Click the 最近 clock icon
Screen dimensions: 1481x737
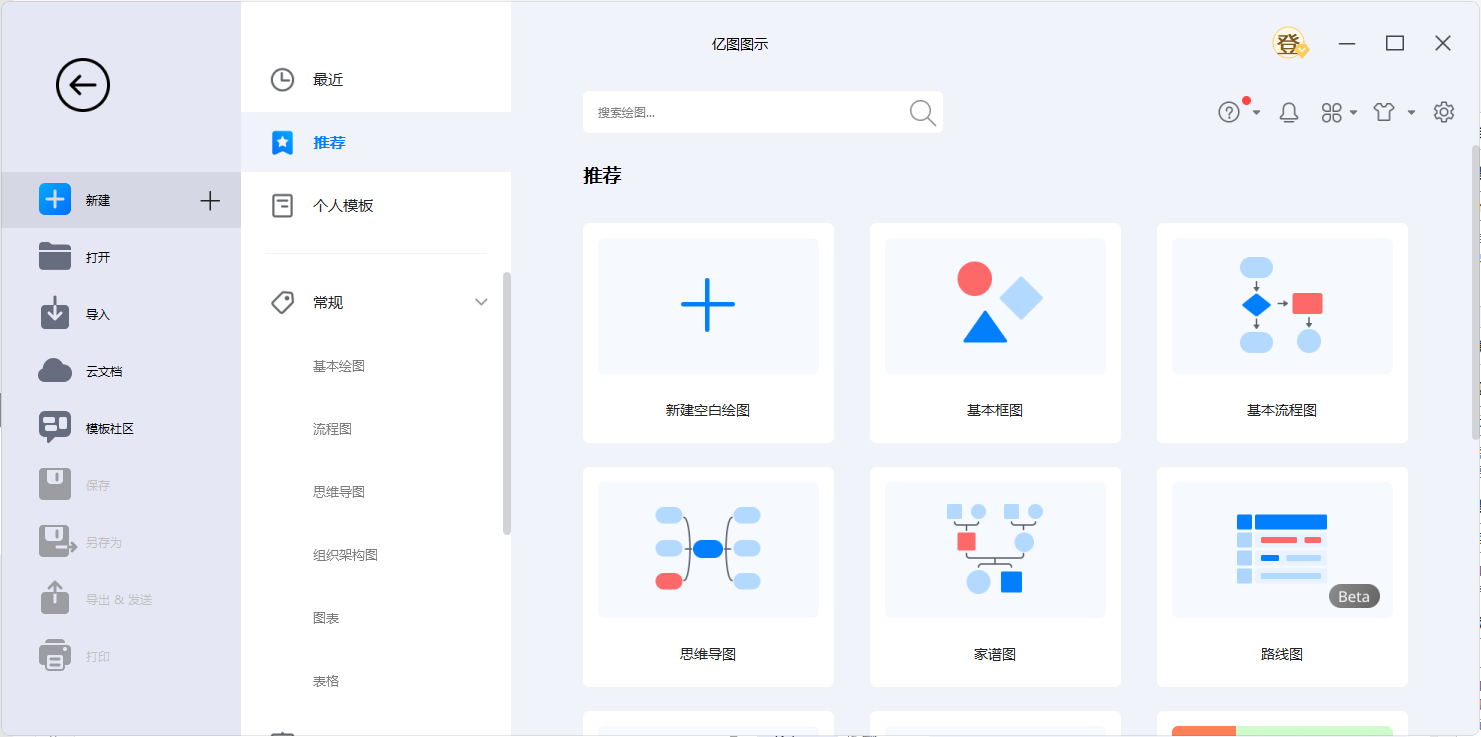[283, 80]
